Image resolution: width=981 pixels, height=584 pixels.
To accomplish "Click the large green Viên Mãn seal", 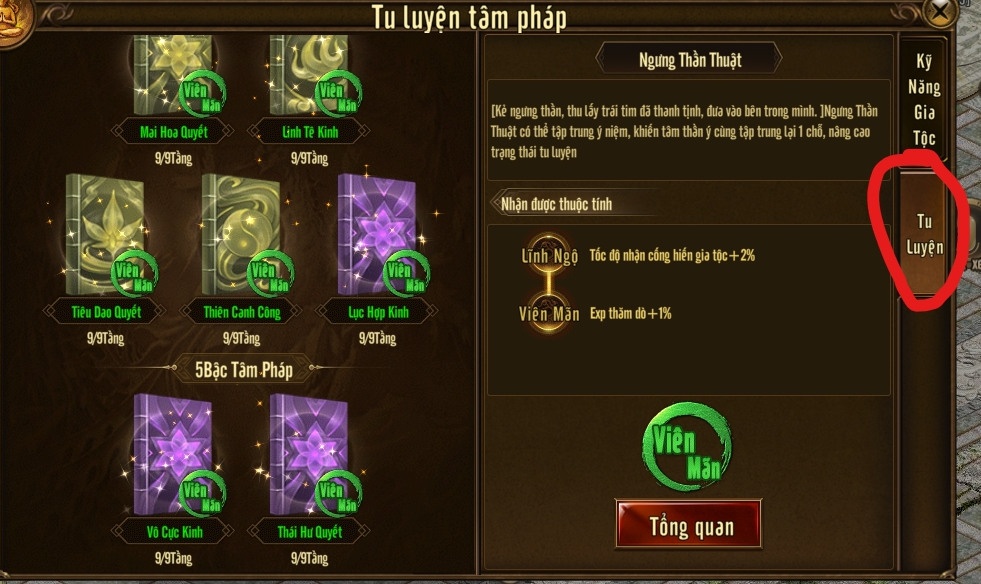I will [x=687, y=446].
